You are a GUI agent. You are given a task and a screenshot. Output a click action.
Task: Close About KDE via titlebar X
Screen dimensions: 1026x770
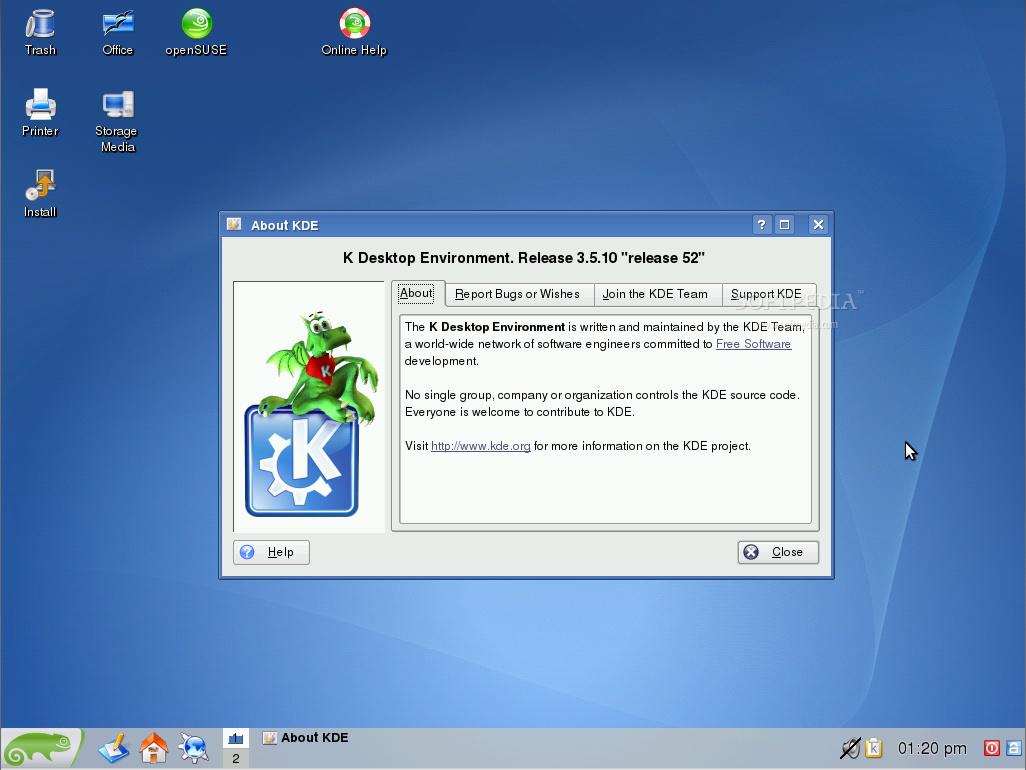click(818, 225)
